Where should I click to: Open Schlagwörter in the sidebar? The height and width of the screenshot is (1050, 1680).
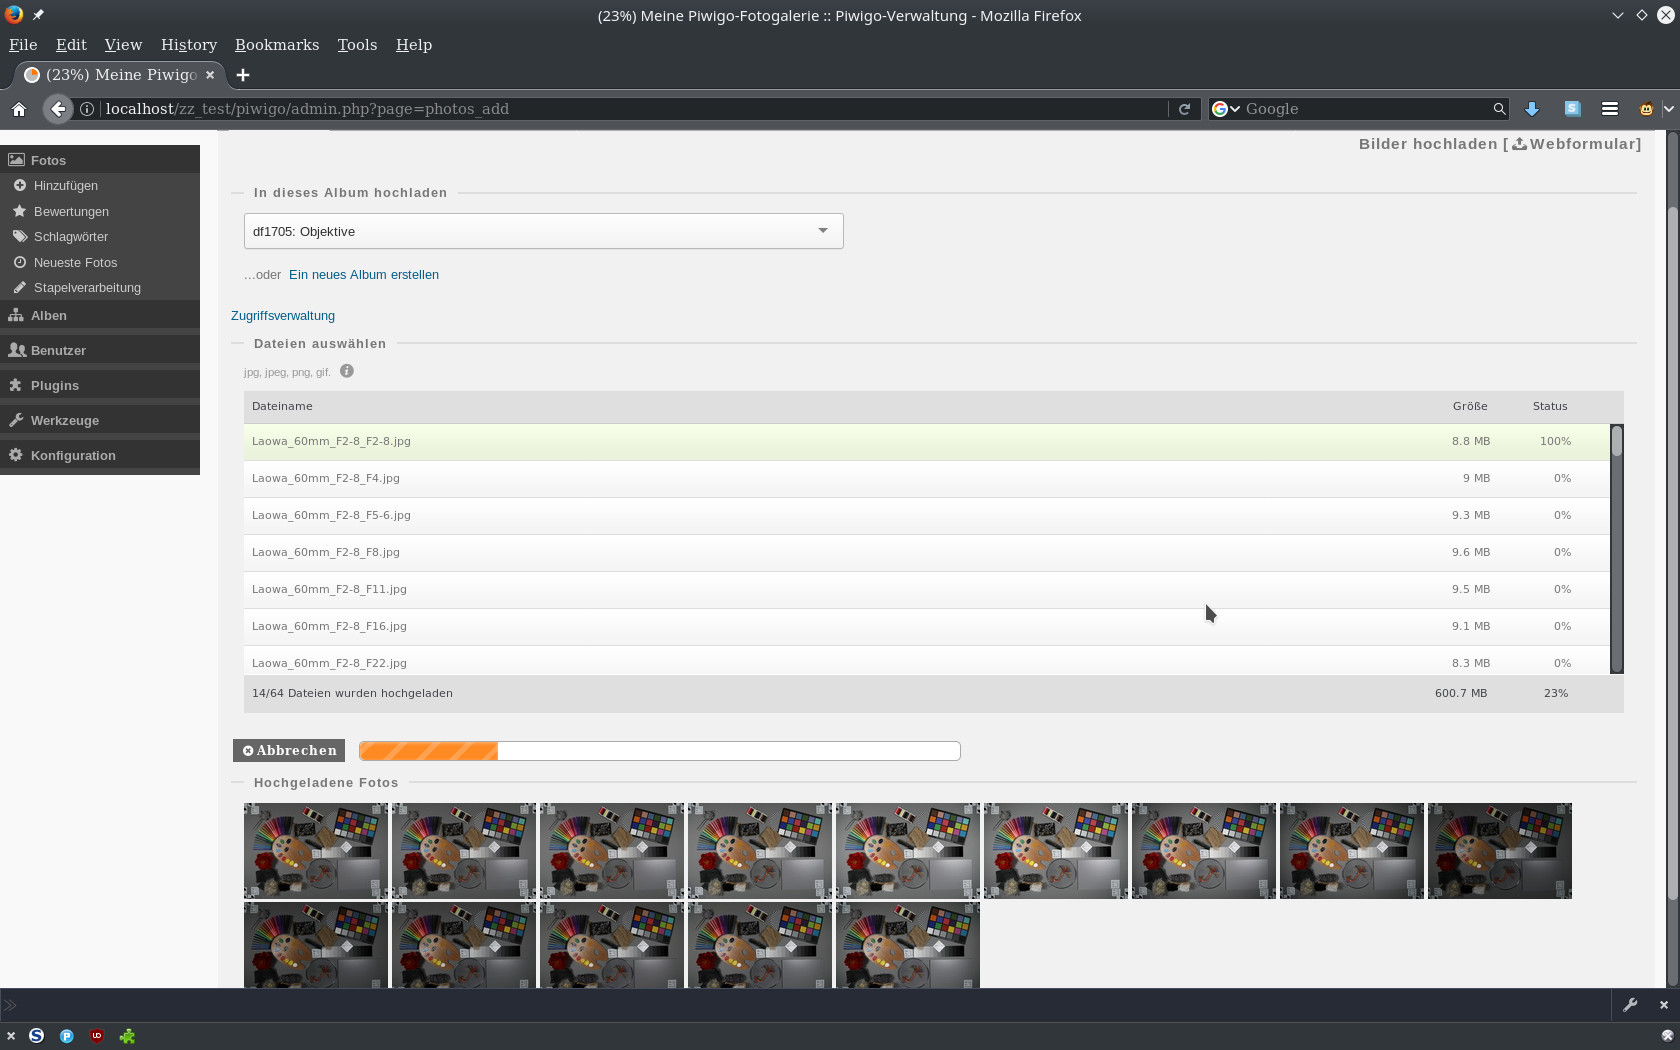click(71, 237)
